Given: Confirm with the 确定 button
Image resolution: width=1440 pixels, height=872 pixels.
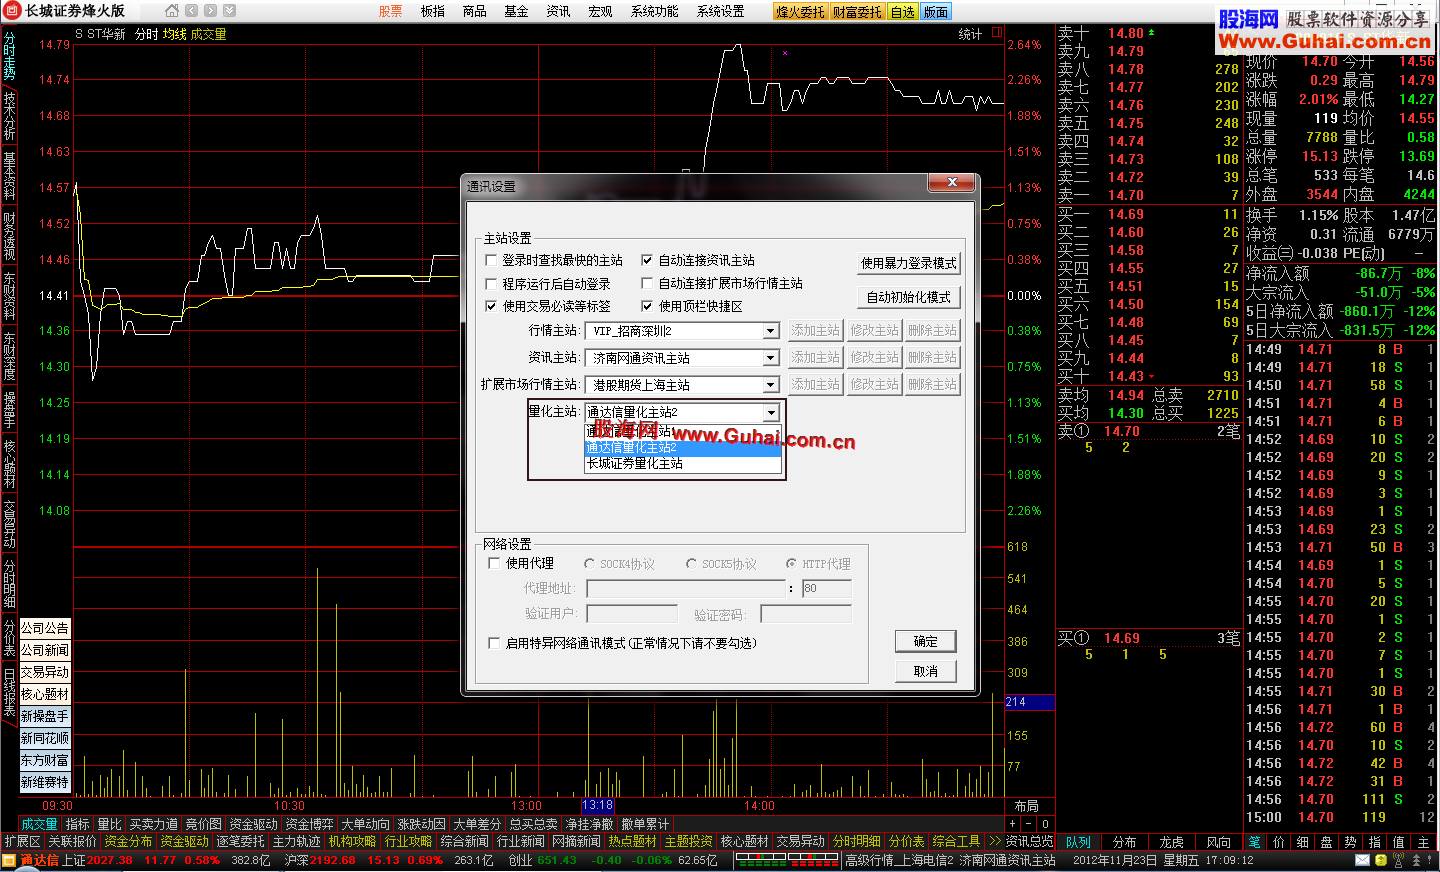Looking at the screenshot, I should point(926,642).
